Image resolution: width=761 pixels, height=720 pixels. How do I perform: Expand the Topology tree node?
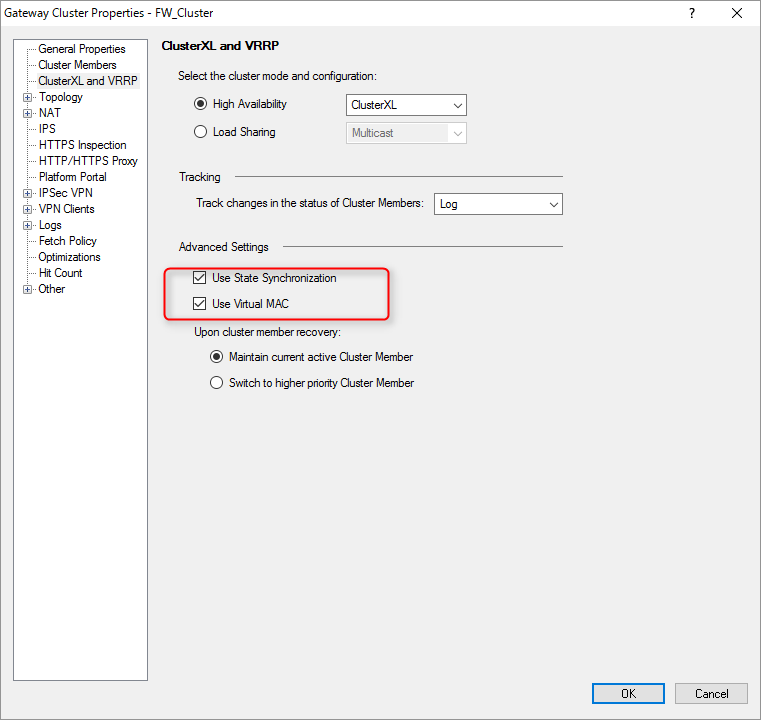click(28, 98)
